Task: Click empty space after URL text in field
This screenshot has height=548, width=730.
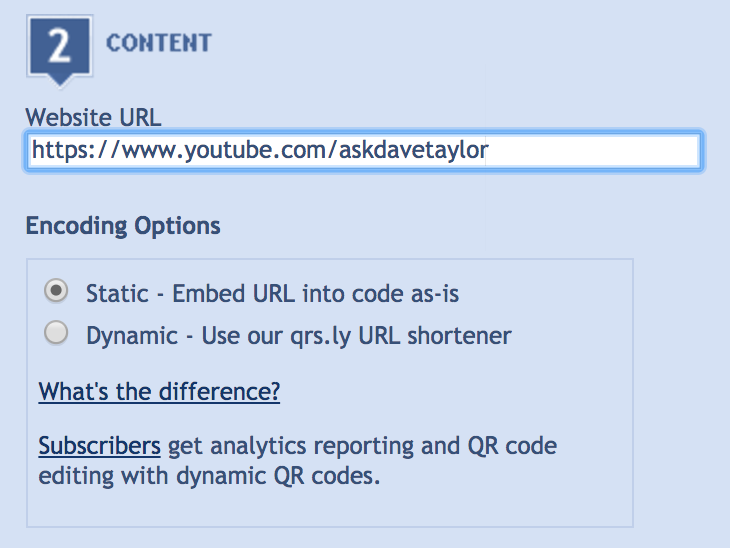Action: pos(594,151)
